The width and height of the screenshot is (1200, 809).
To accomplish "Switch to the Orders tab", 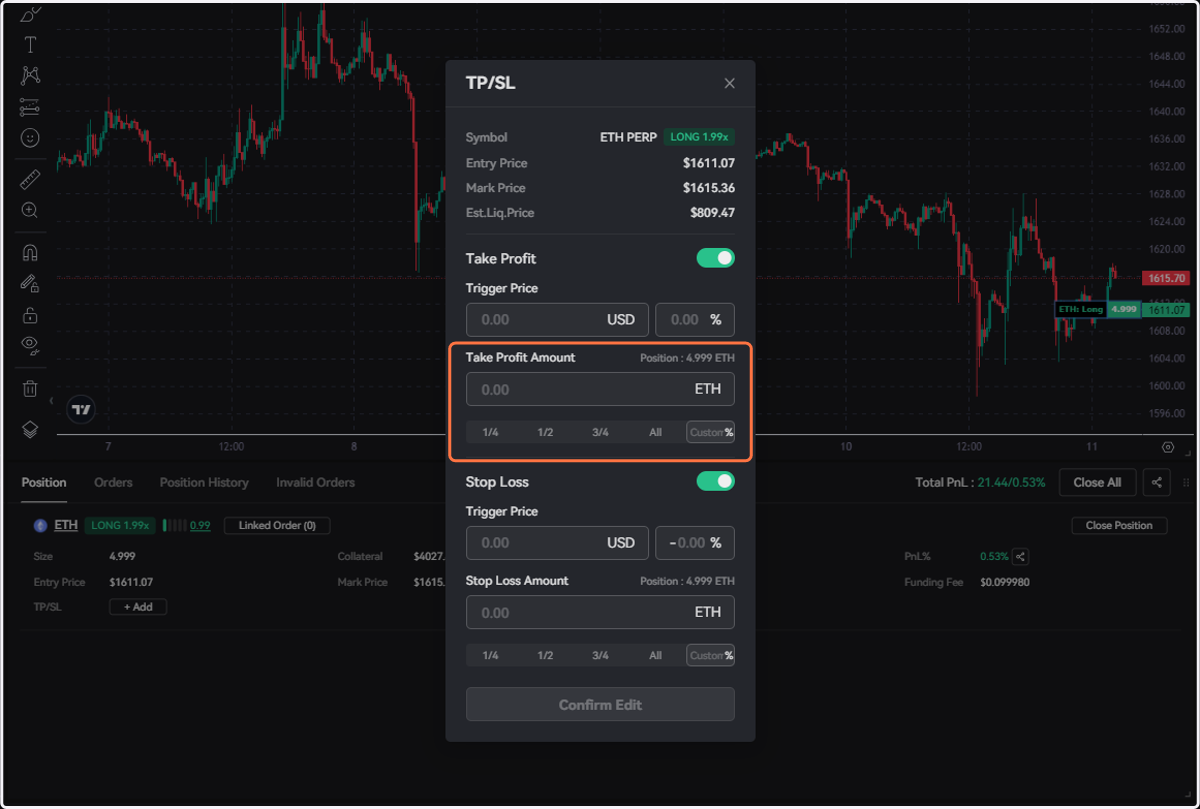I will (113, 482).
